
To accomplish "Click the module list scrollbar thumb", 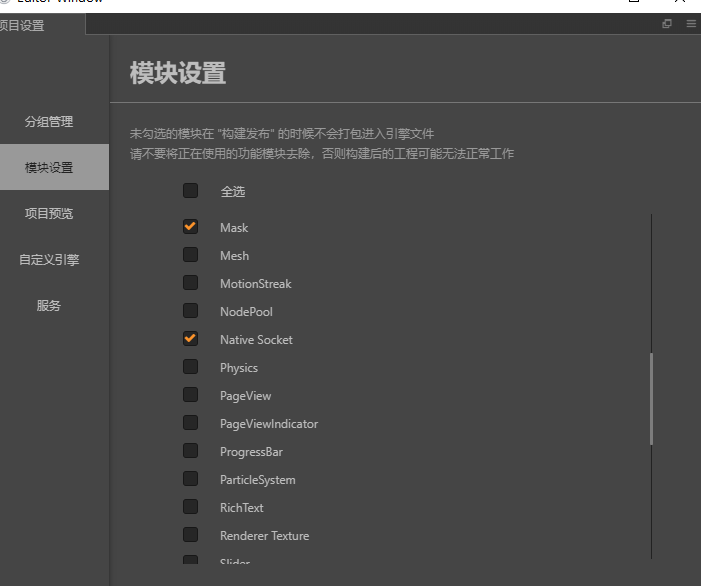I will tap(651, 399).
